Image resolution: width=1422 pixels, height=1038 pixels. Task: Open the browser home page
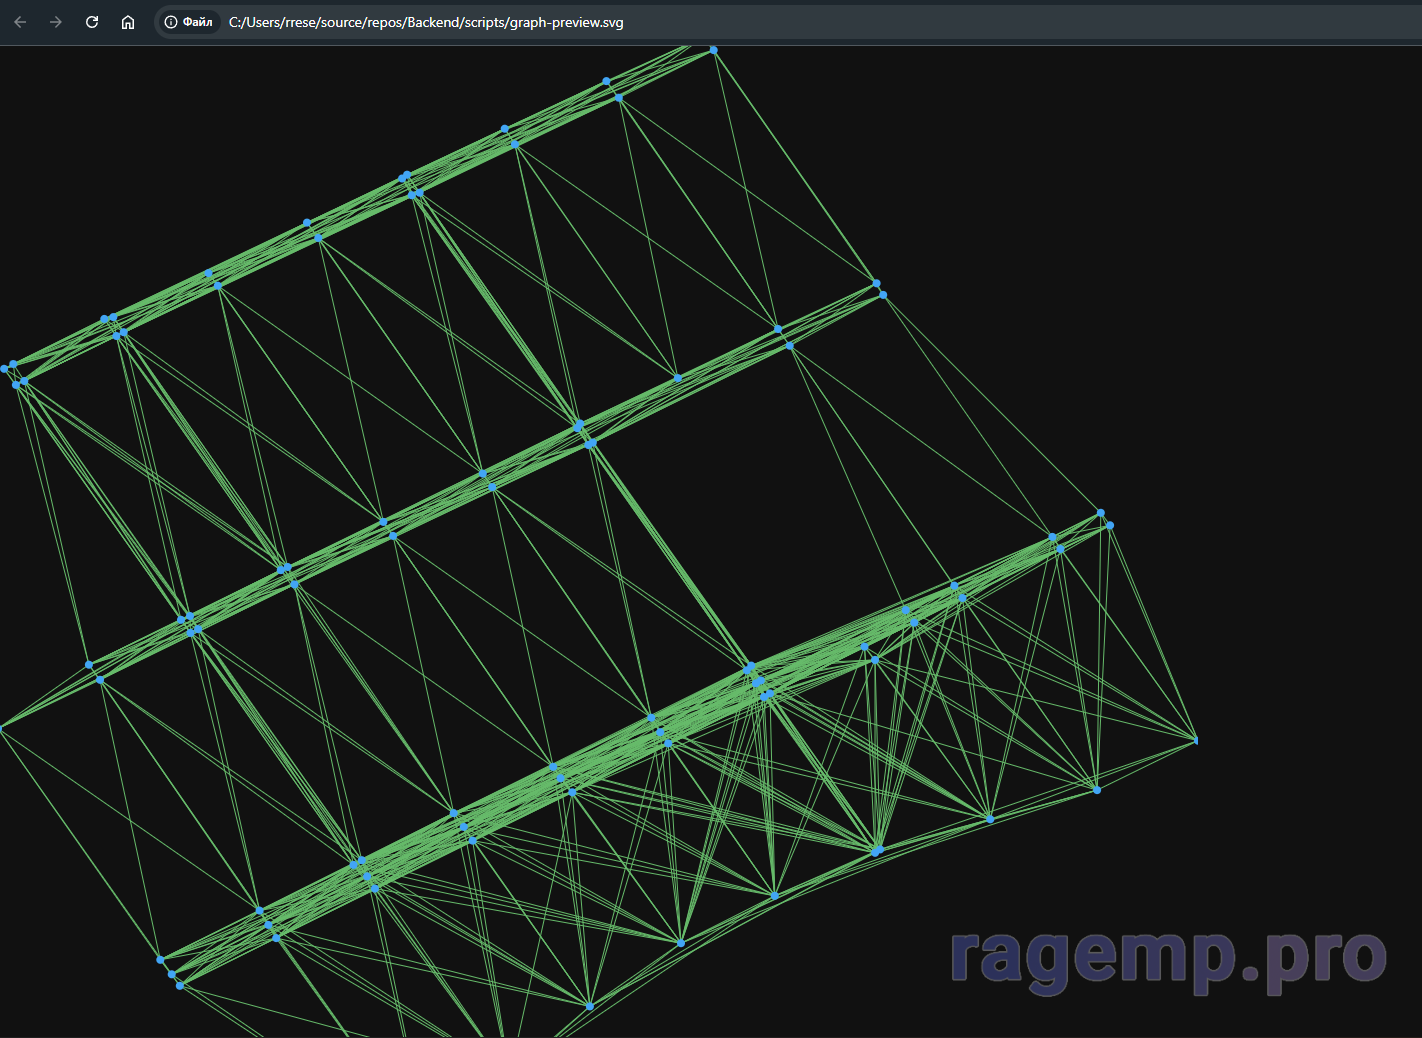128,22
